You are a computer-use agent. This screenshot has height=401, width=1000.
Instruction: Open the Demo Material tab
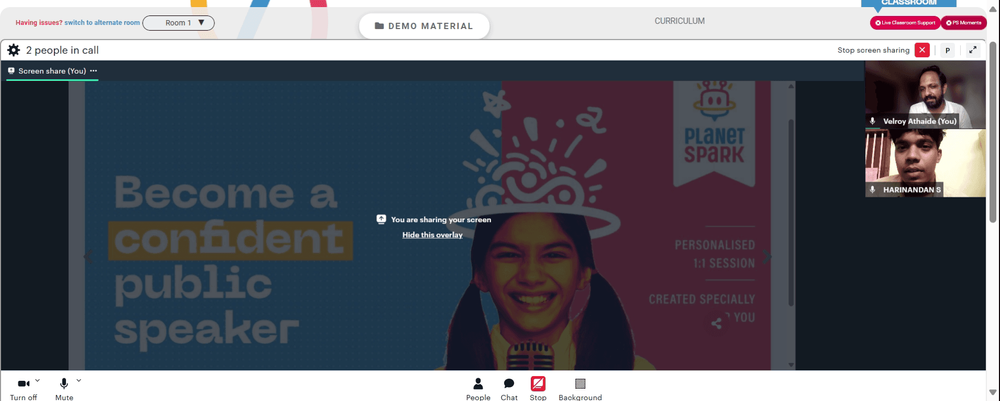(x=424, y=26)
